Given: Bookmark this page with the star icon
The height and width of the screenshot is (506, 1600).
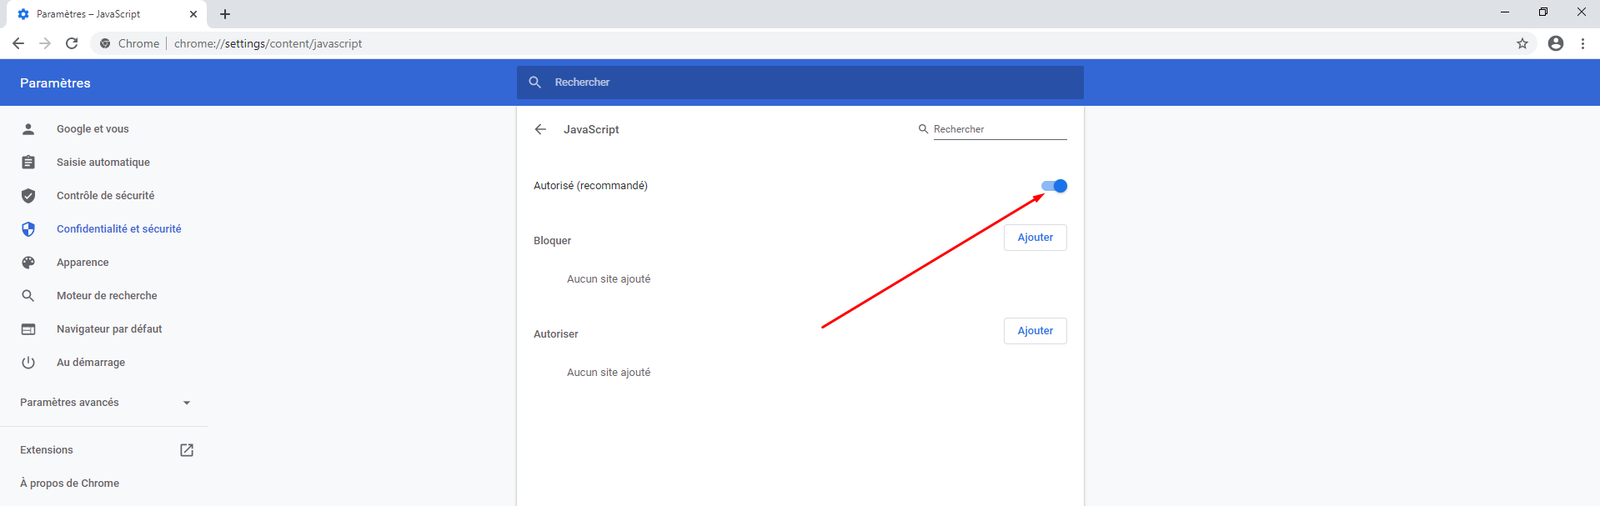Looking at the screenshot, I should [x=1522, y=43].
